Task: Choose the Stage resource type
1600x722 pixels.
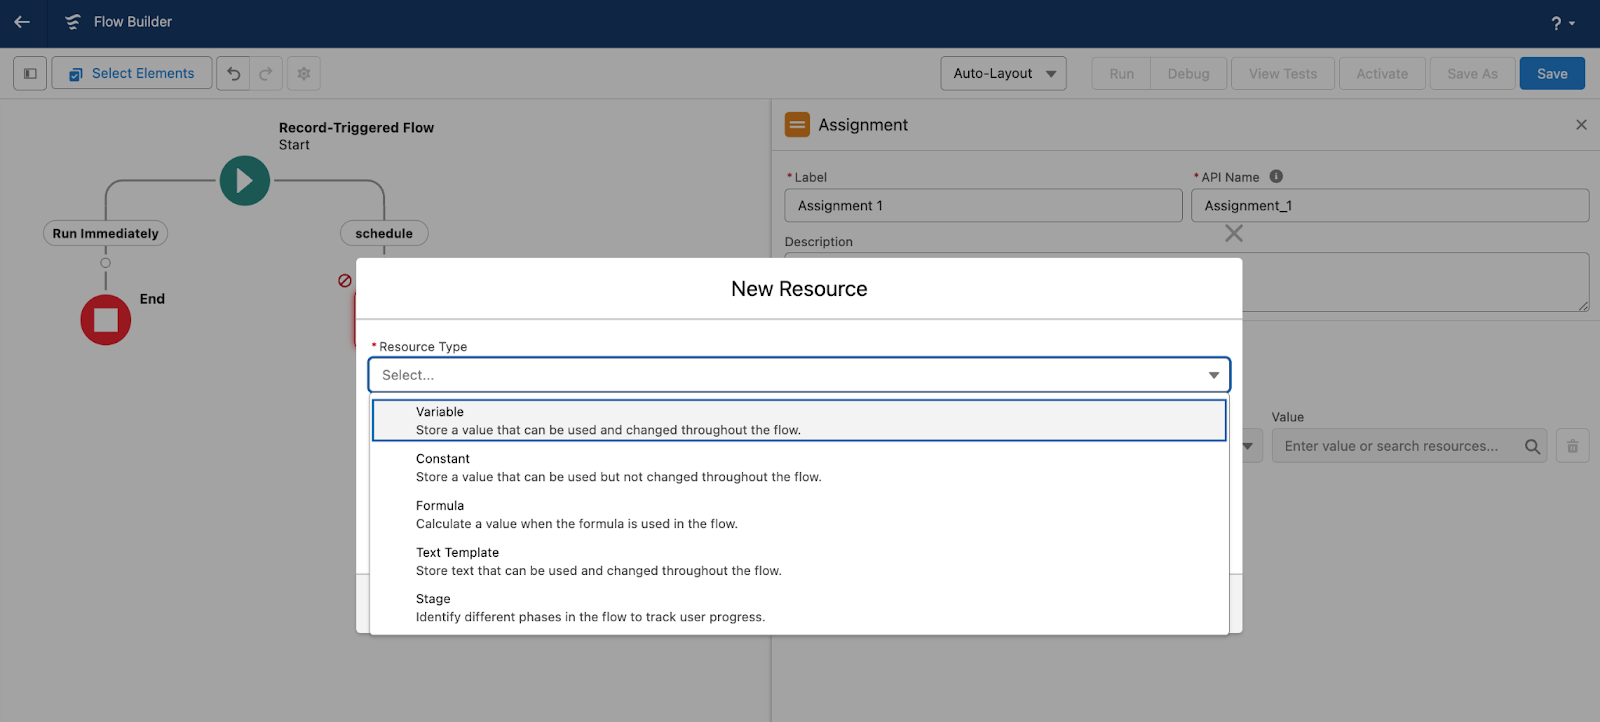Action: 799,608
